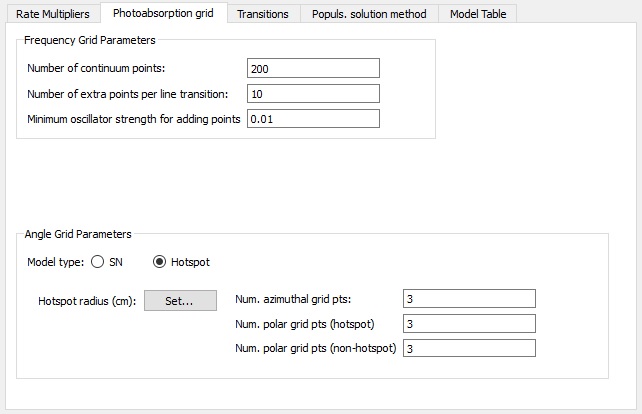Image resolution: width=642 pixels, height=414 pixels.
Task: Select the Photoabsorption grid tab
Action: [x=163, y=13]
